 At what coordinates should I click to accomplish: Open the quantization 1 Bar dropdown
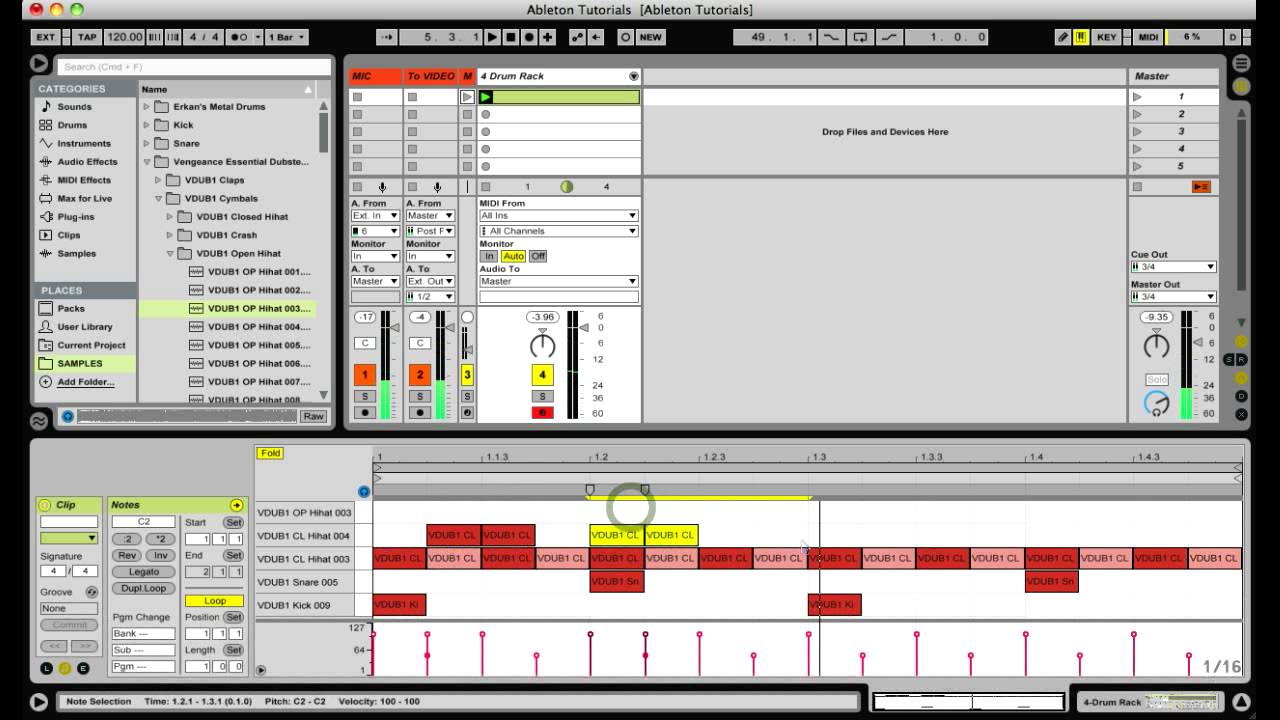(286, 37)
